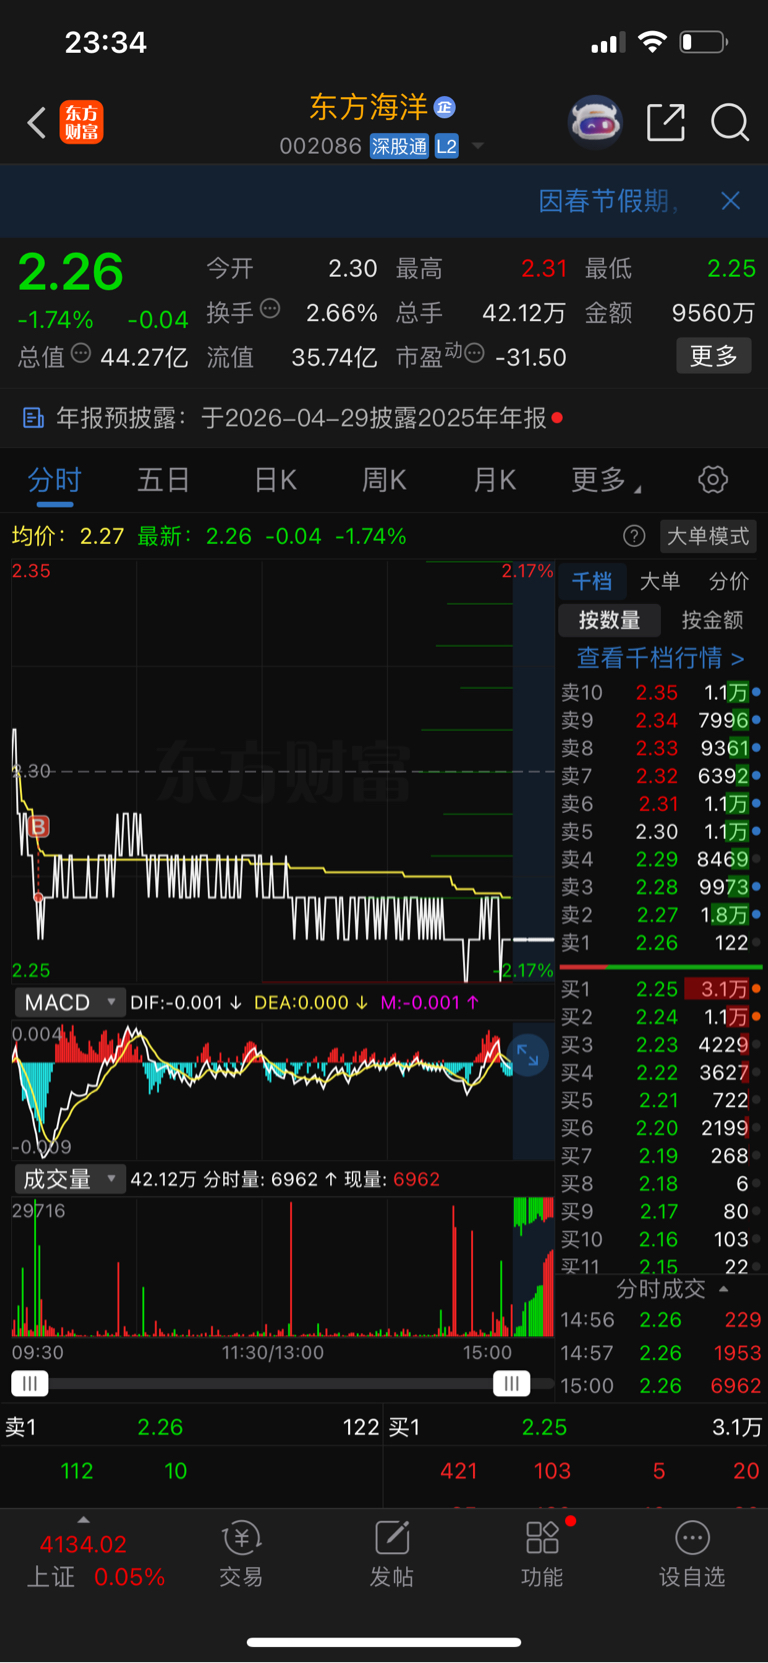Tap the left timeline range handle
Screen dimensions: 768x1663
29,1384
